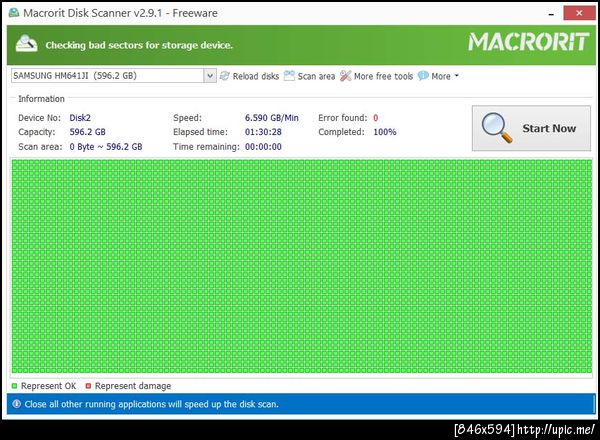Click the Represent damage legend text

[x=133, y=386]
